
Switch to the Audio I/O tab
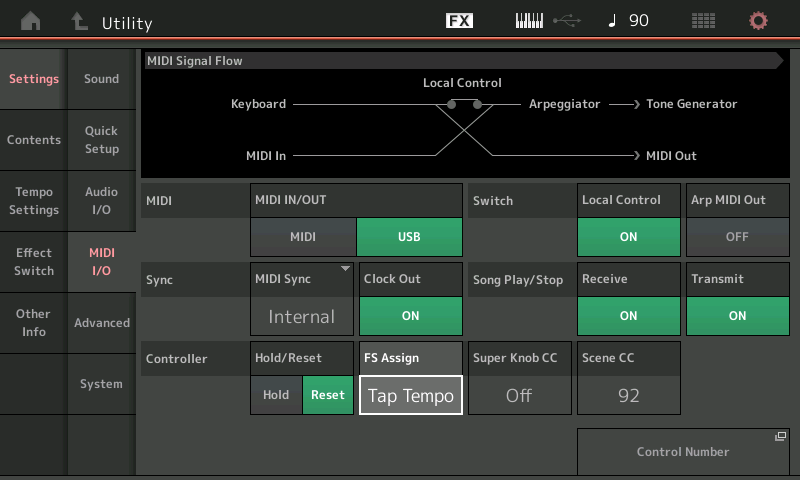(101, 201)
